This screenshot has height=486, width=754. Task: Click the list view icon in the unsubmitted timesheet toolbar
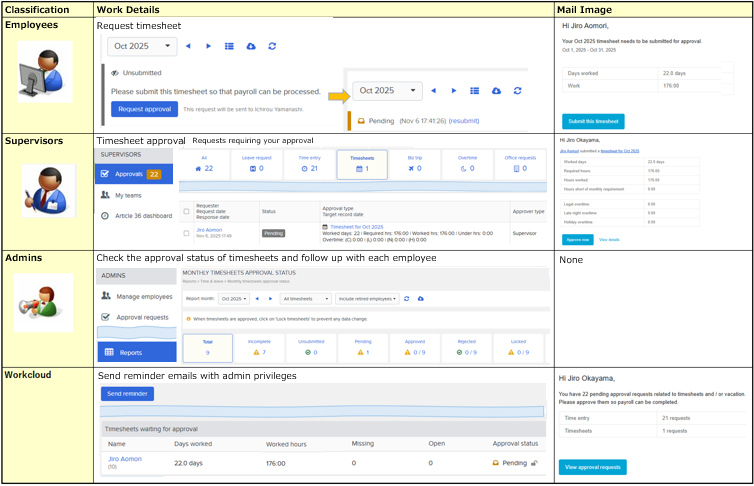click(x=229, y=46)
